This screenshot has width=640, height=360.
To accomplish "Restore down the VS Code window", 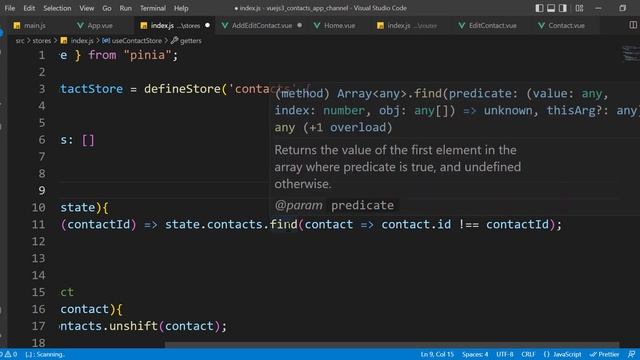I will [x=622, y=8].
